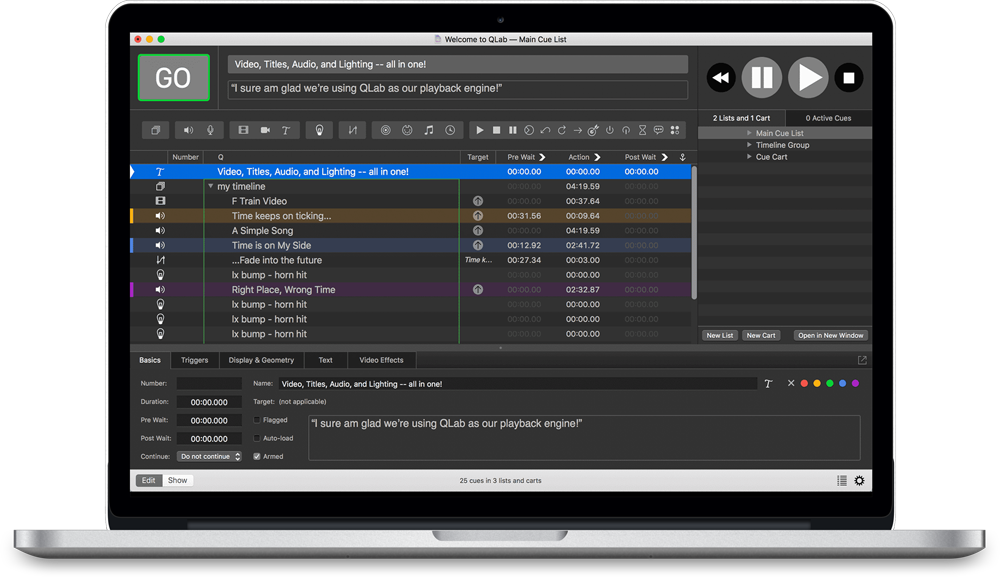Check the Auto-load option
Image resolution: width=1000 pixels, height=577 pixels.
[257, 438]
